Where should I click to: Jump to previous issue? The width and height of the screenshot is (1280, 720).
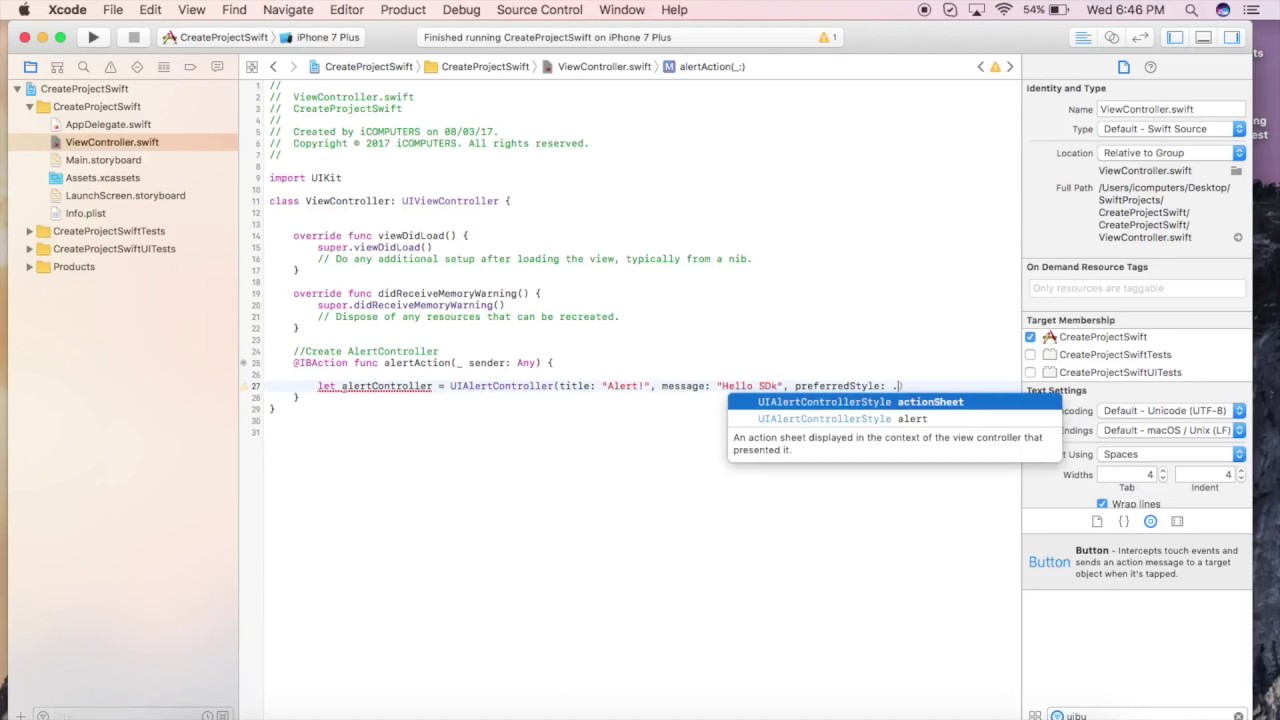[981, 67]
